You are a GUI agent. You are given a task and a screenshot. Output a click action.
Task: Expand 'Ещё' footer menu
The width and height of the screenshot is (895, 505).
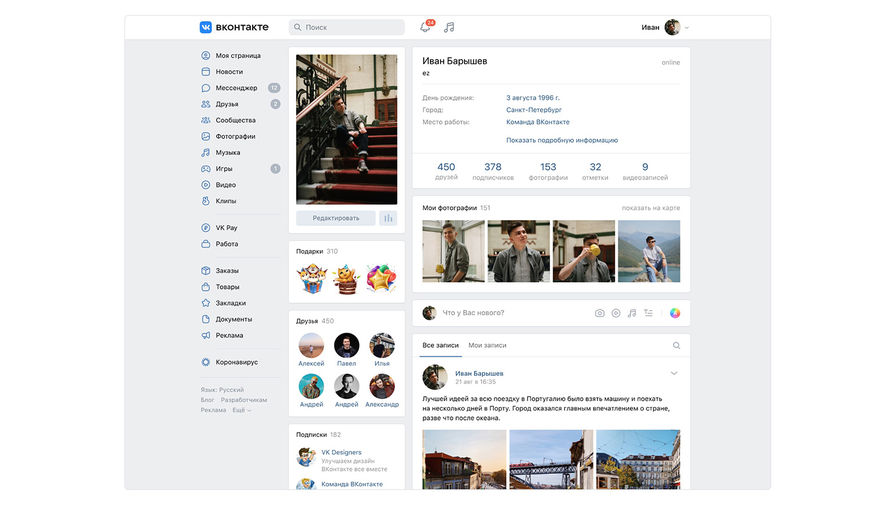(x=241, y=410)
